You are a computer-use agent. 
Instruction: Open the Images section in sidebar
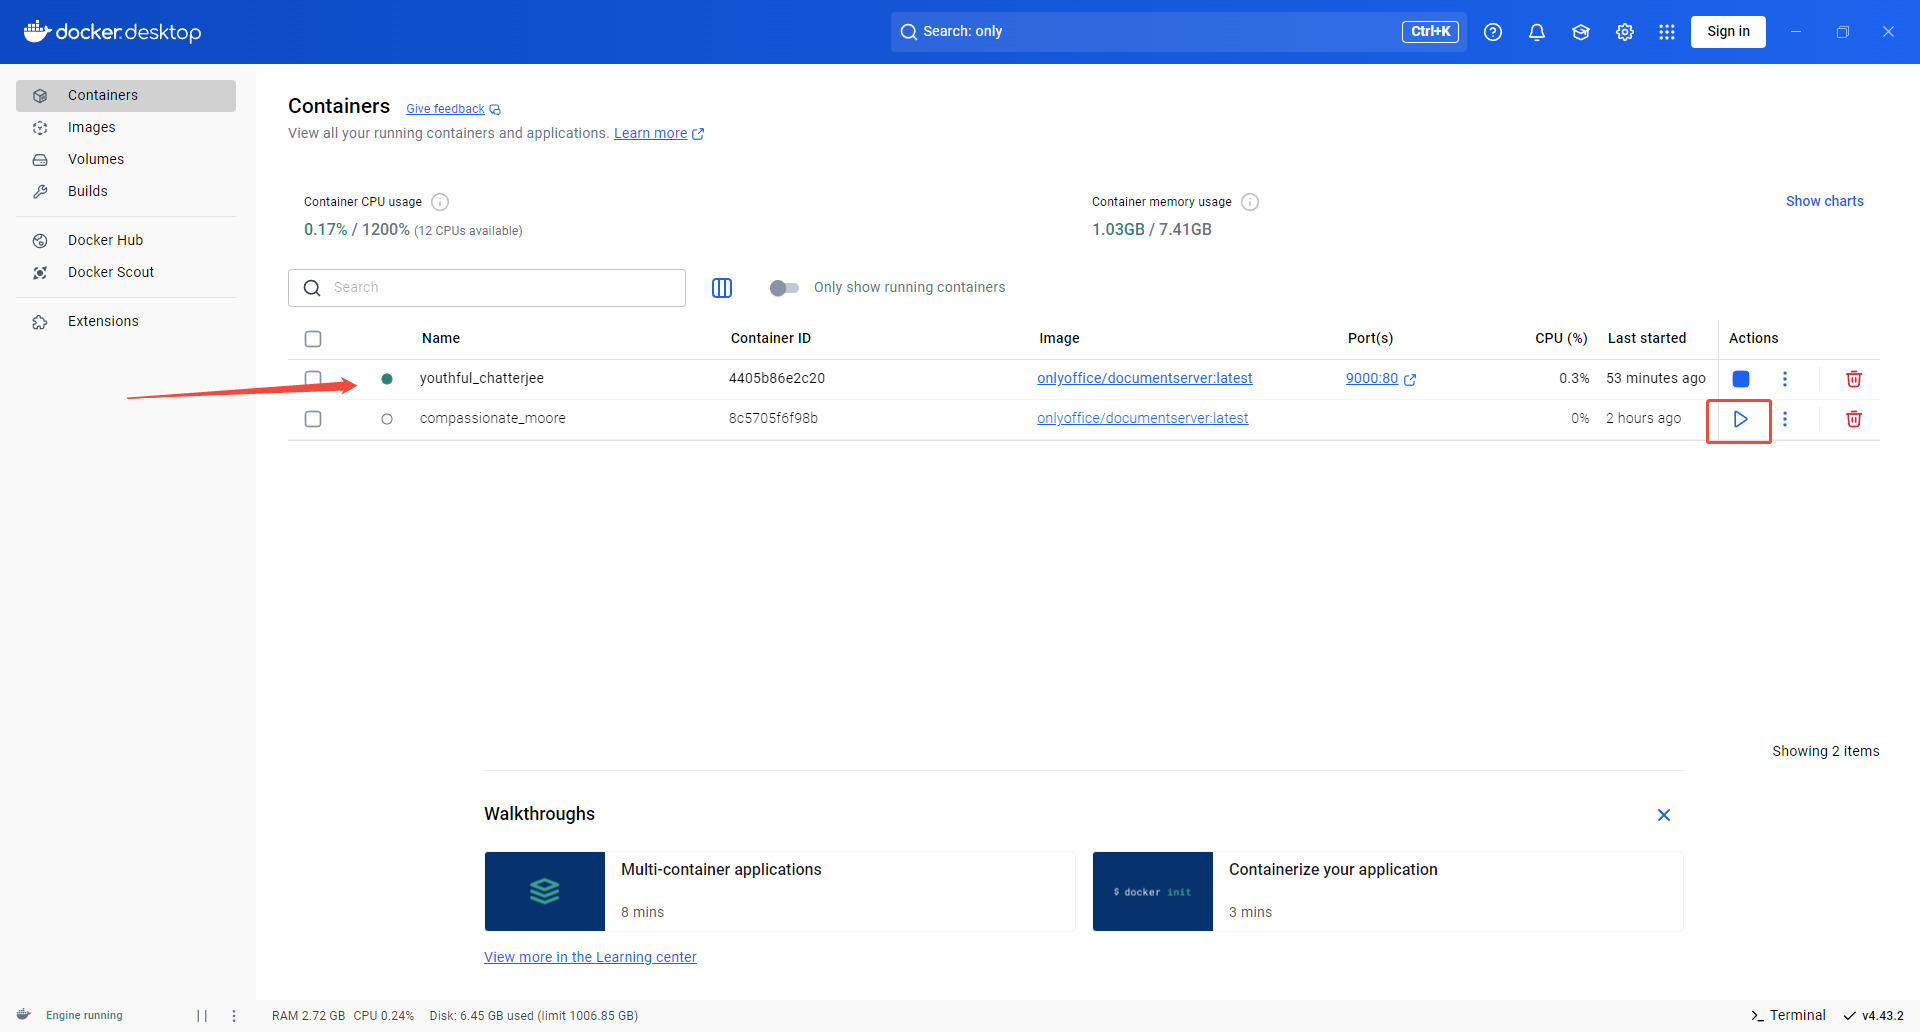tap(90, 127)
